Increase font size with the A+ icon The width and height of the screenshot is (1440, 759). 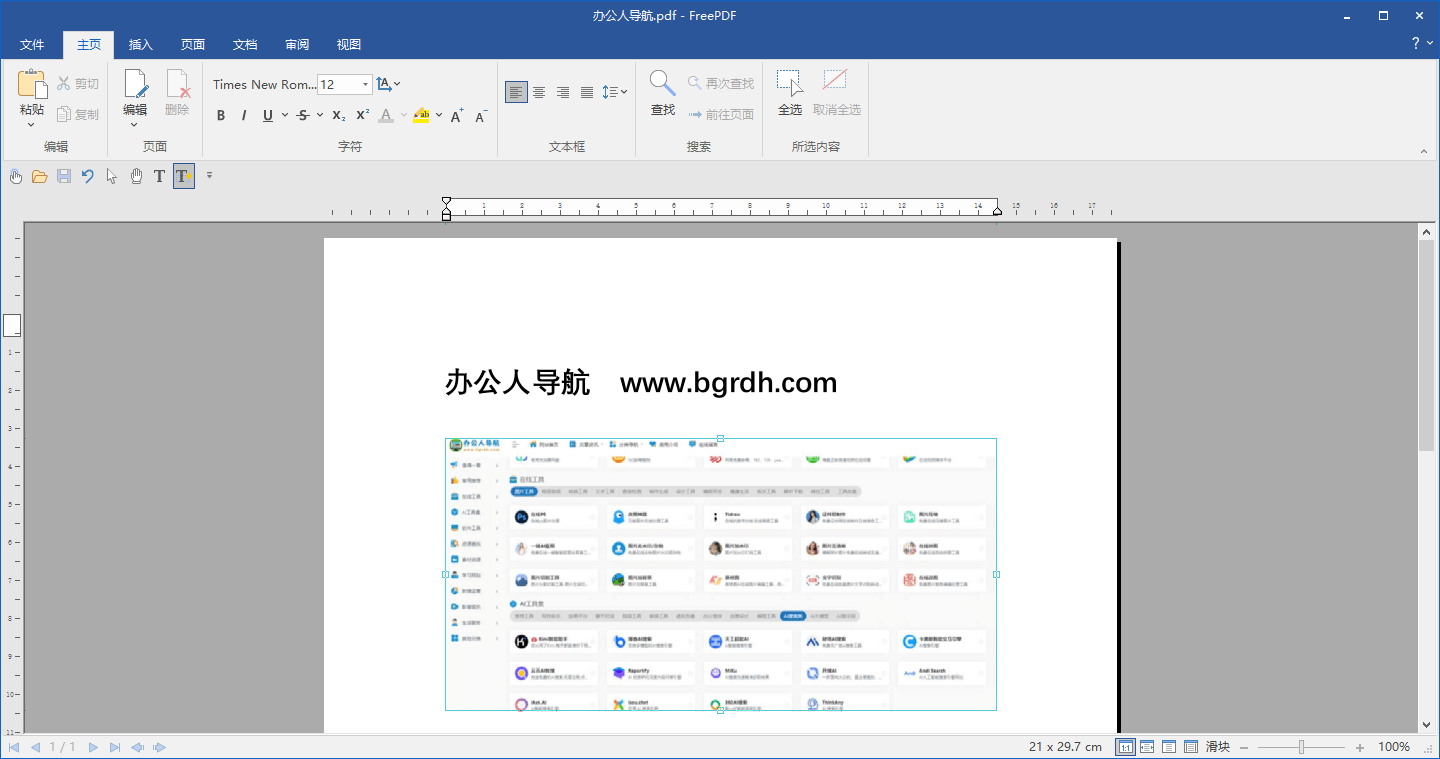pyautogui.click(x=457, y=116)
